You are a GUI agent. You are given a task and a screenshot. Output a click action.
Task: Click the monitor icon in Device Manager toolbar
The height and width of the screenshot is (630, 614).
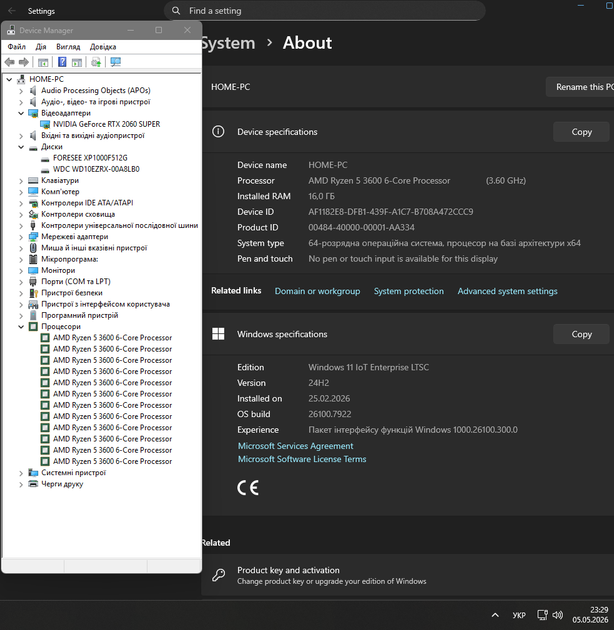[x=116, y=62]
